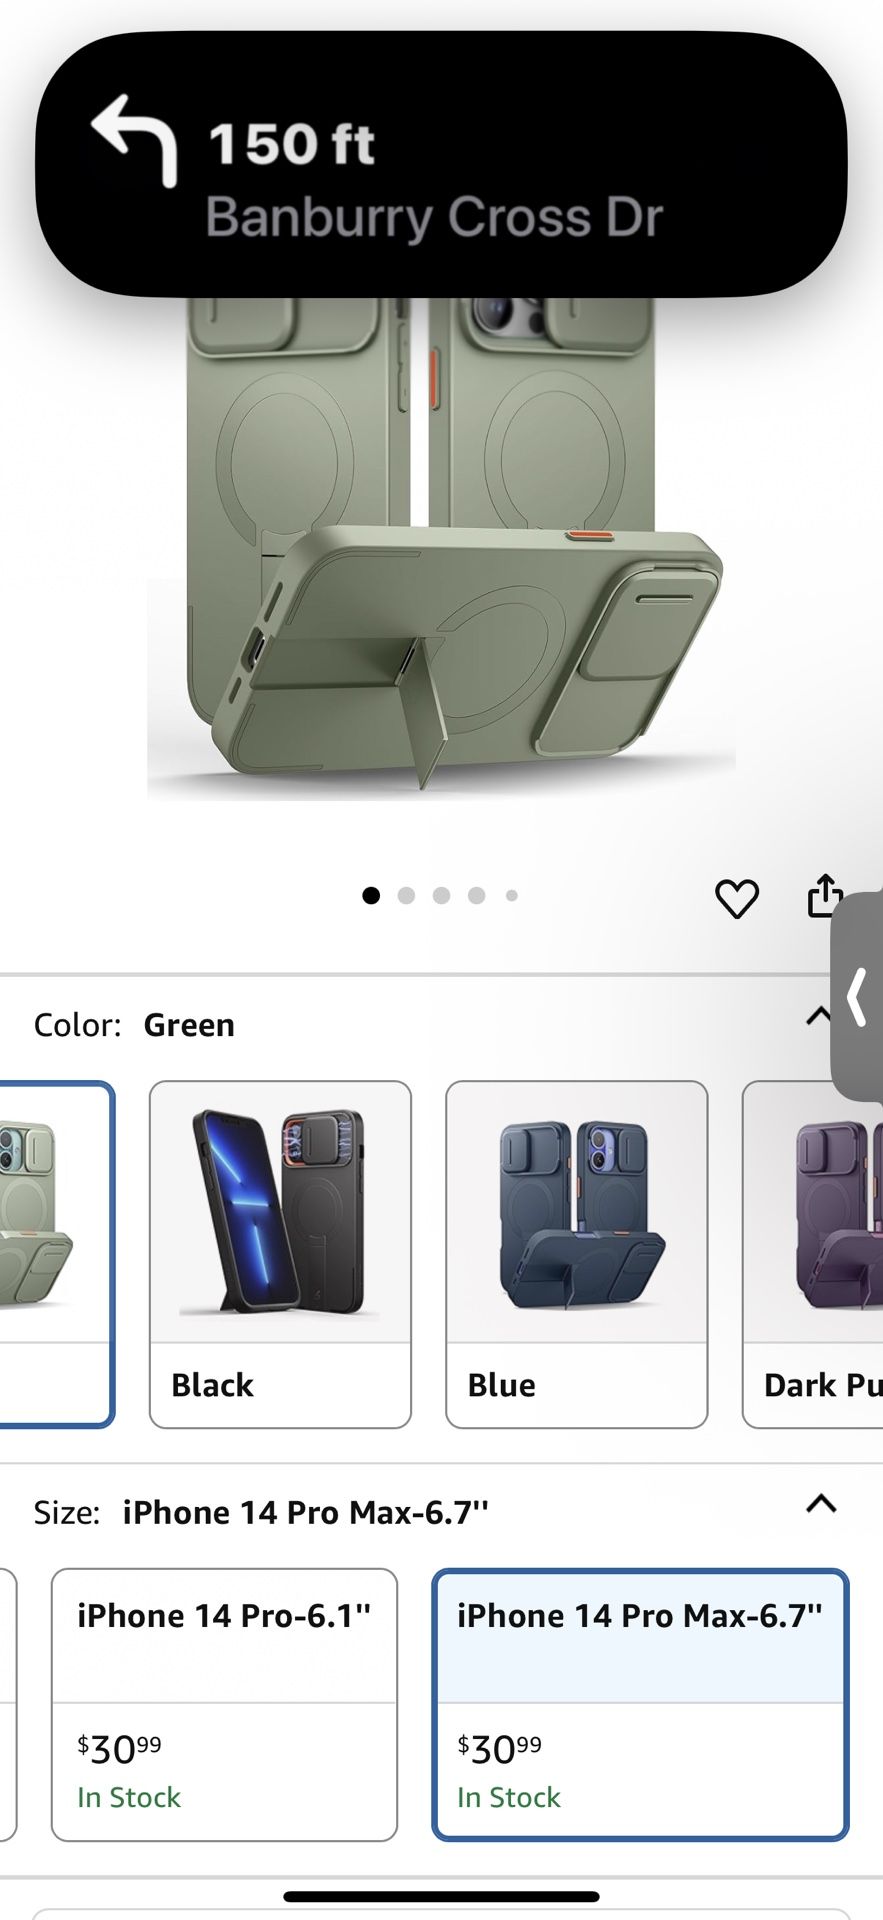Select the Green color swatch
This screenshot has width=883, height=1920.
(56, 1254)
